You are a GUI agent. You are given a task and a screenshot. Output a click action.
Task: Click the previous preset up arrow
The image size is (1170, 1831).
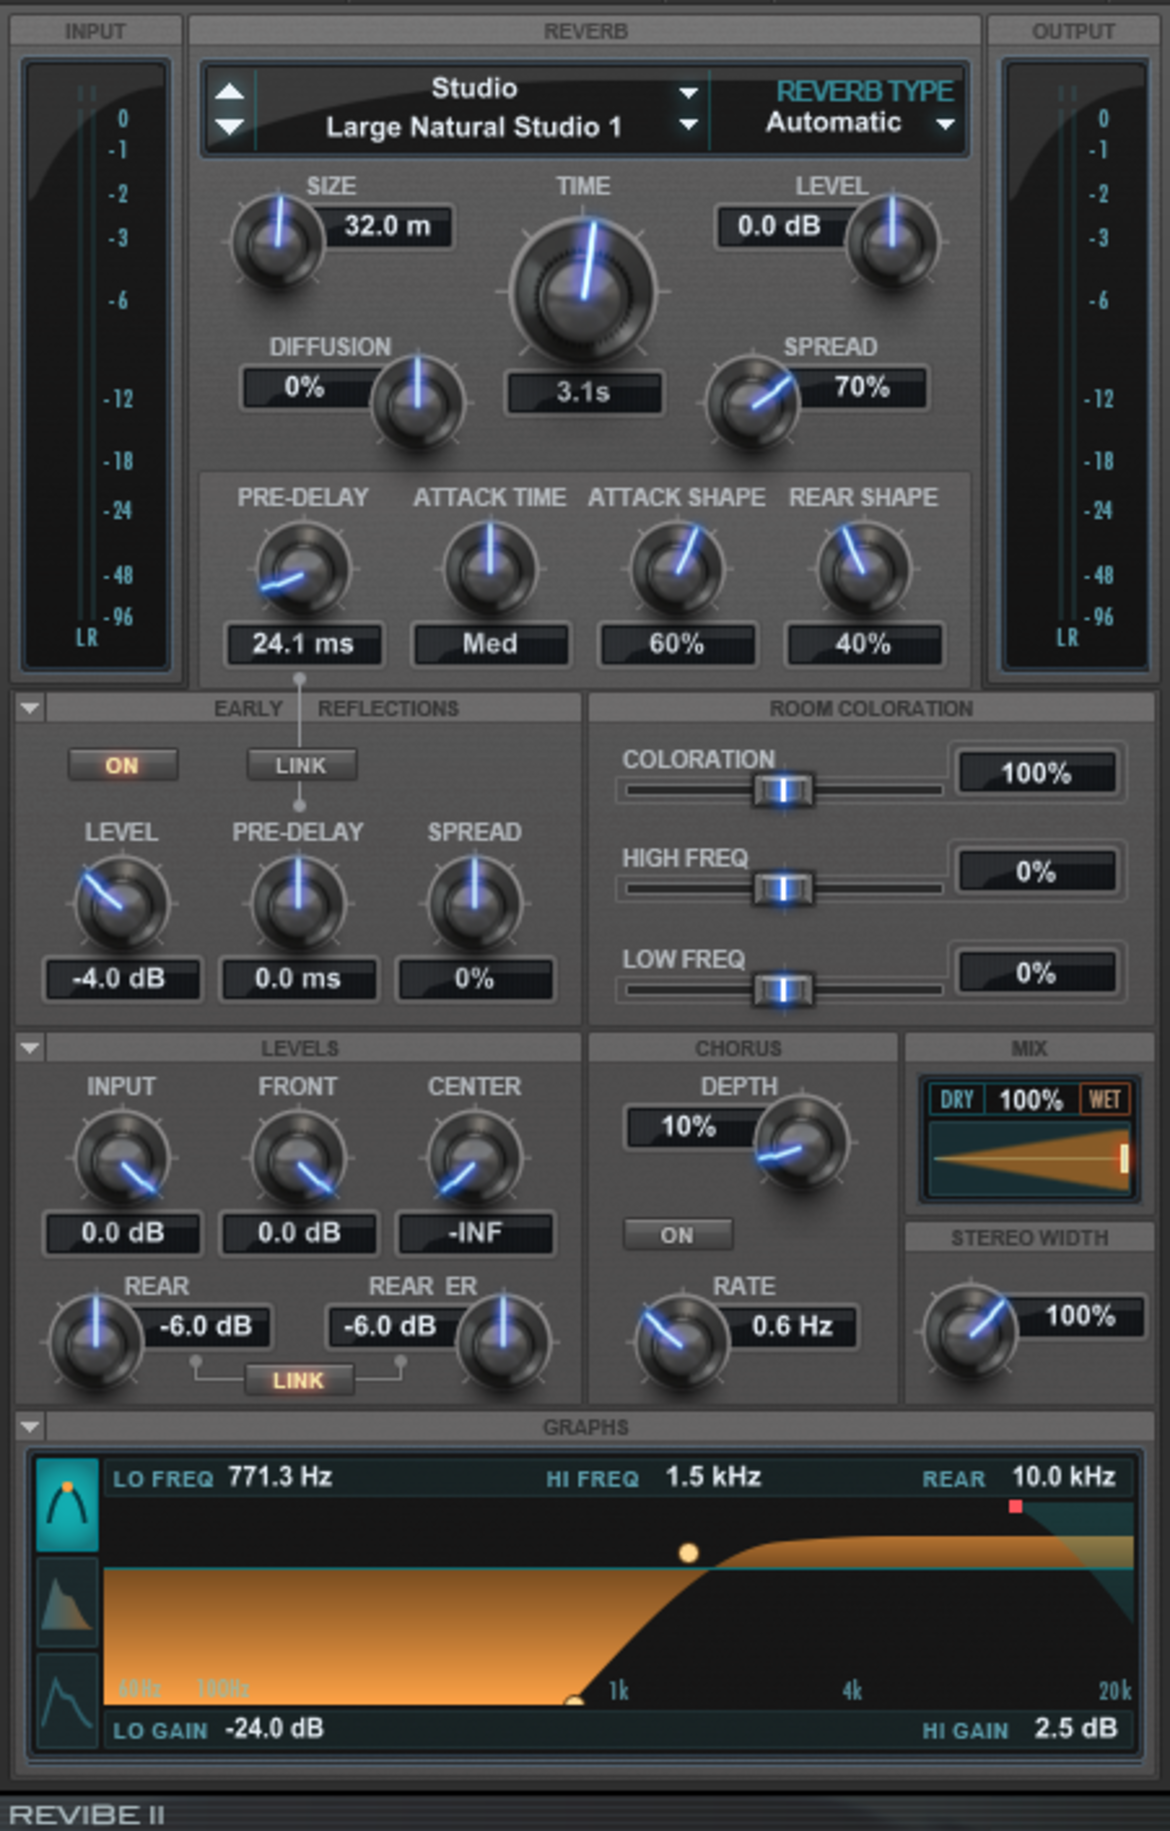pos(230,92)
